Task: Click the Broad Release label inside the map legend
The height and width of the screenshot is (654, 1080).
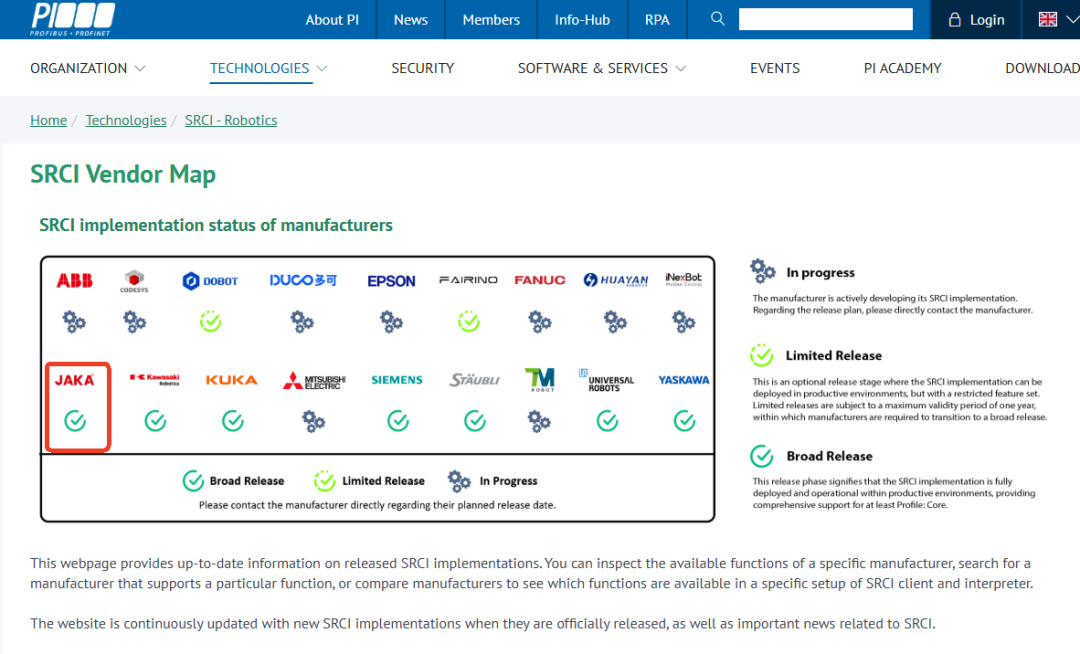Action: click(247, 481)
